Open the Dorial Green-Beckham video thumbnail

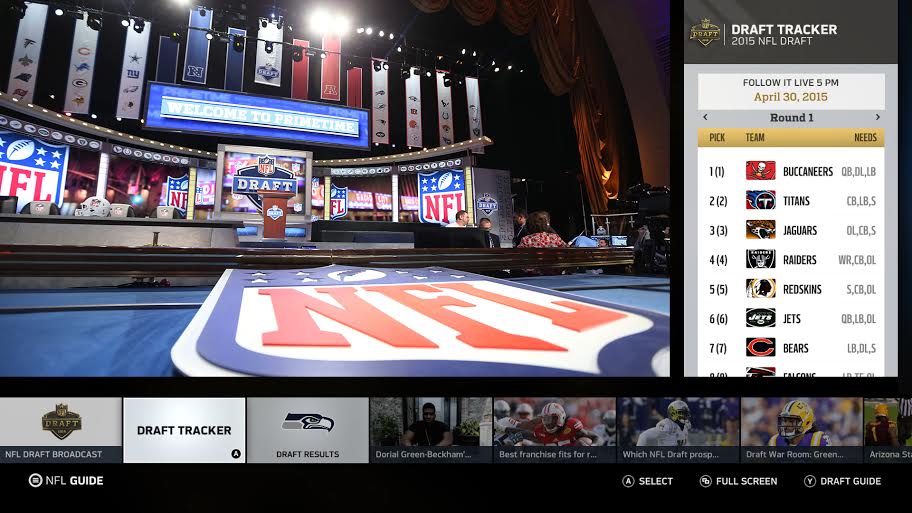coord(431,430)
